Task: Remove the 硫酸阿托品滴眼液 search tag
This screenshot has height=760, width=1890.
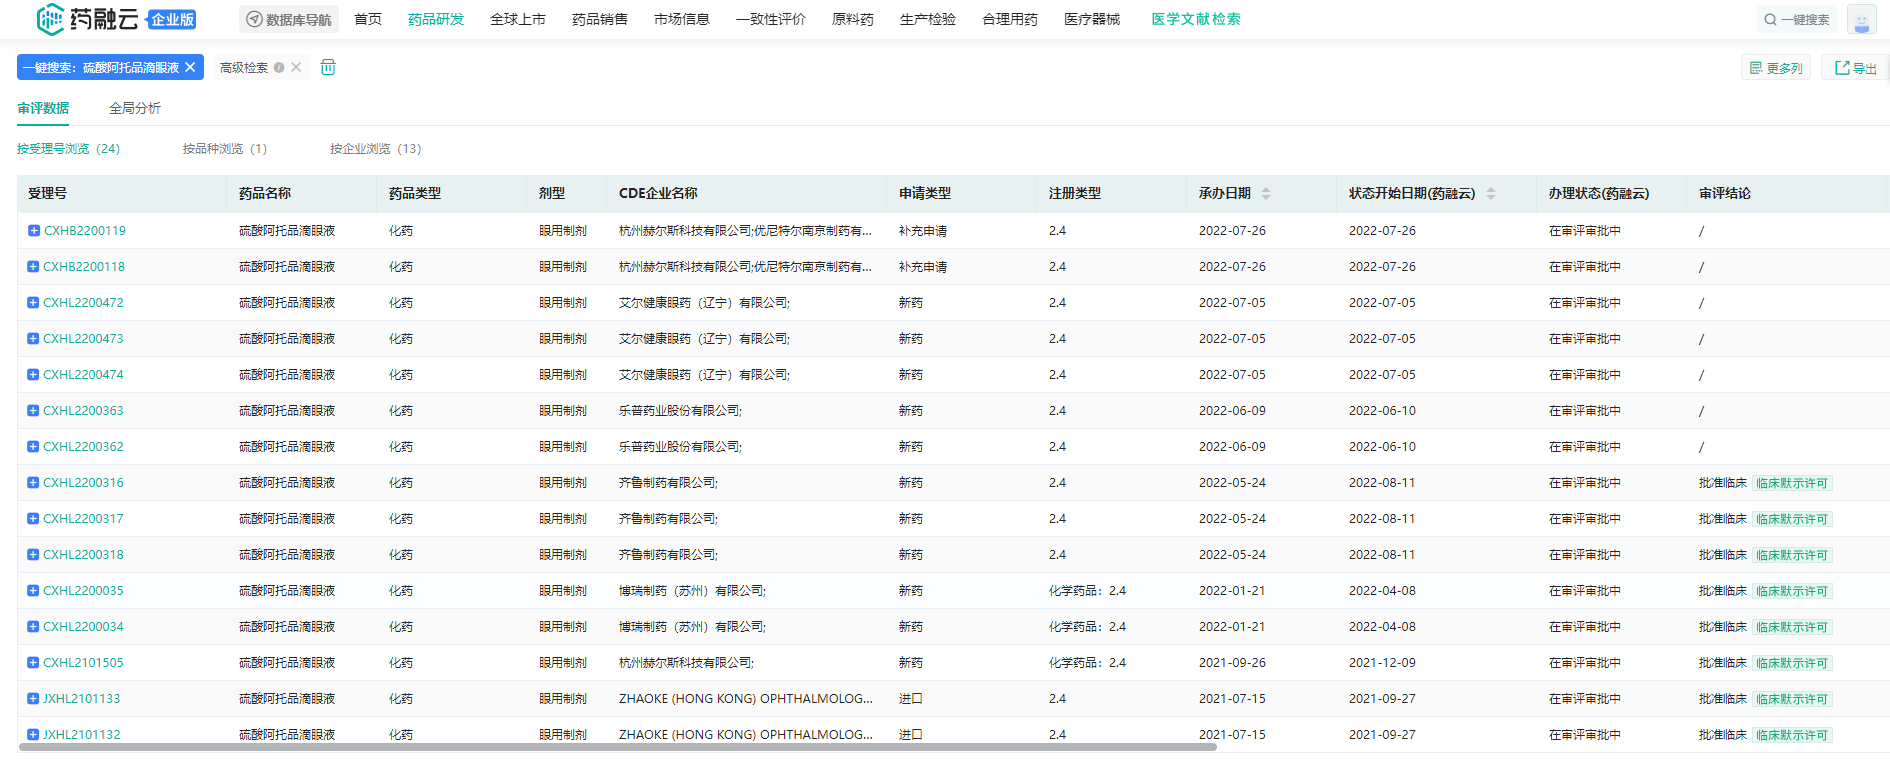Action: 190,67
